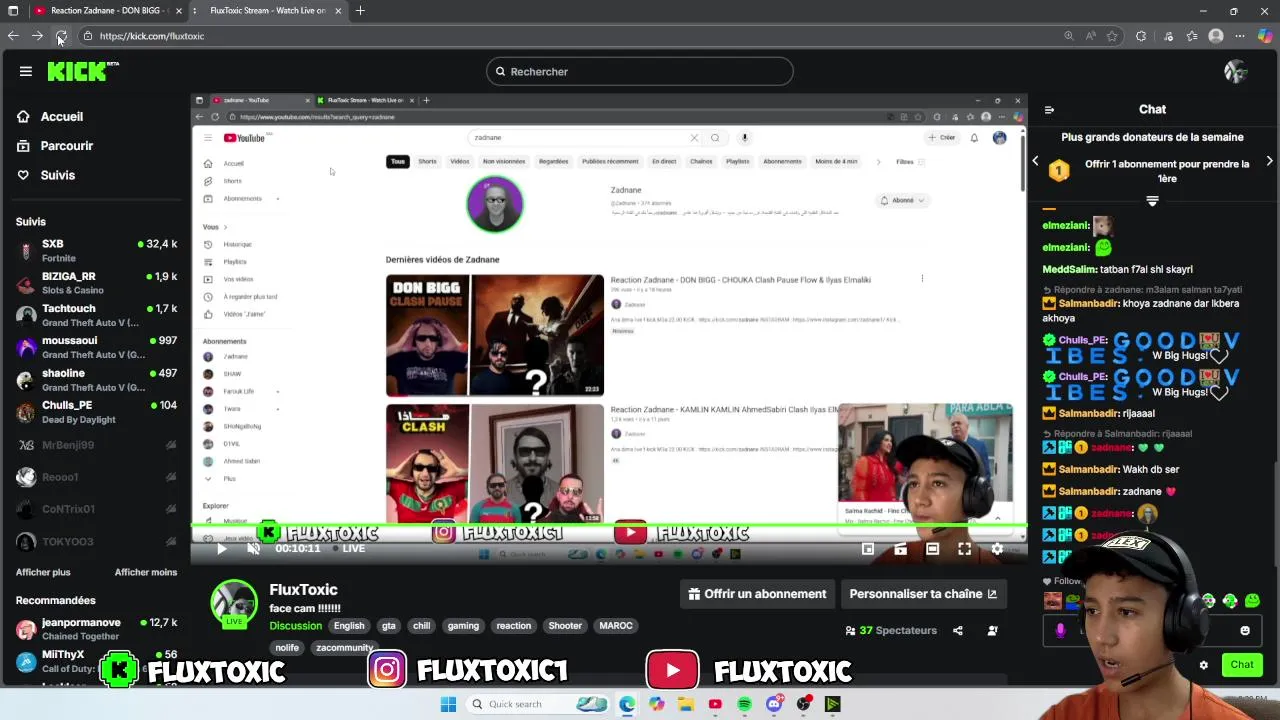Expand followed list with Afficher plus
1280x720 pixels.
43,573
